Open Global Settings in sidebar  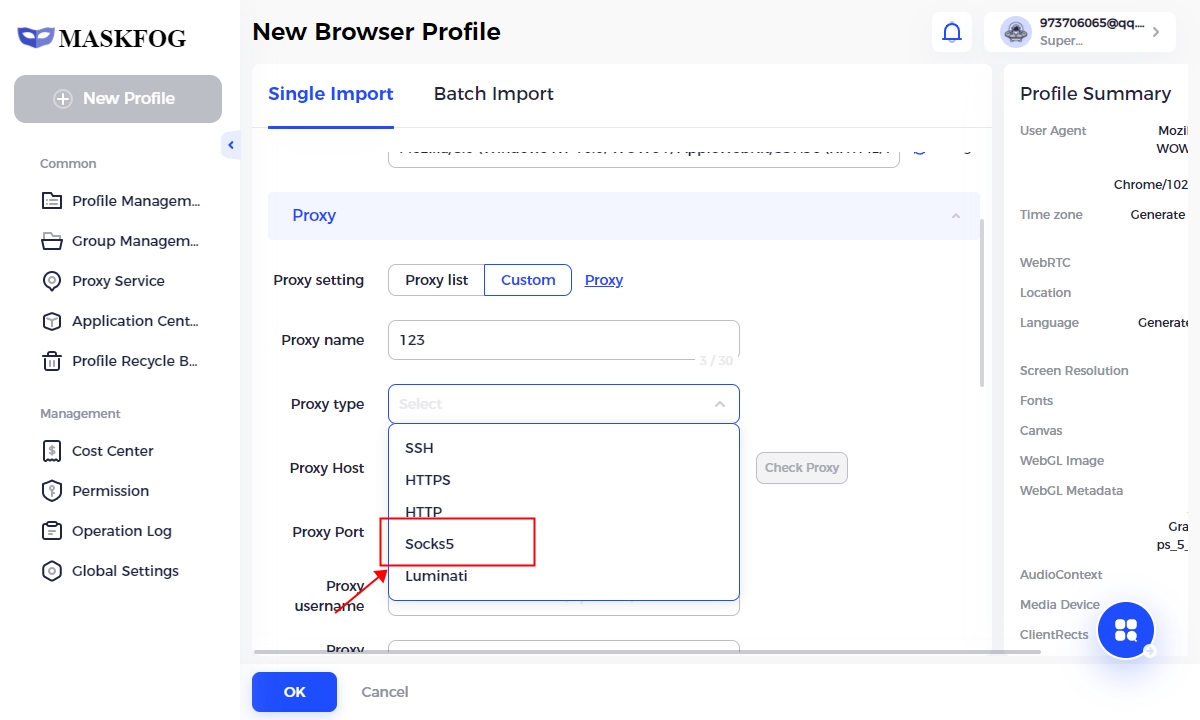click(x=125, y=571)
